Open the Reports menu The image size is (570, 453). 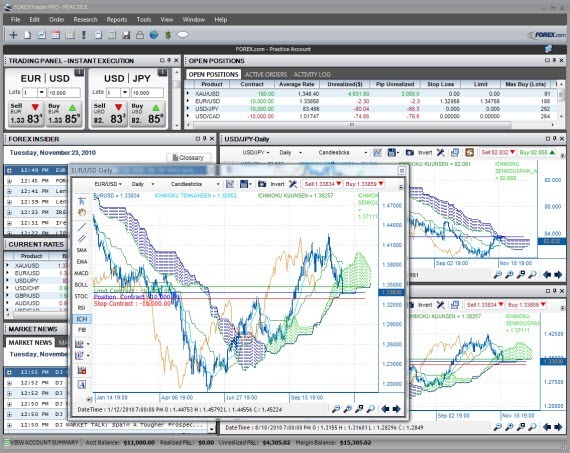coord(117,20)
